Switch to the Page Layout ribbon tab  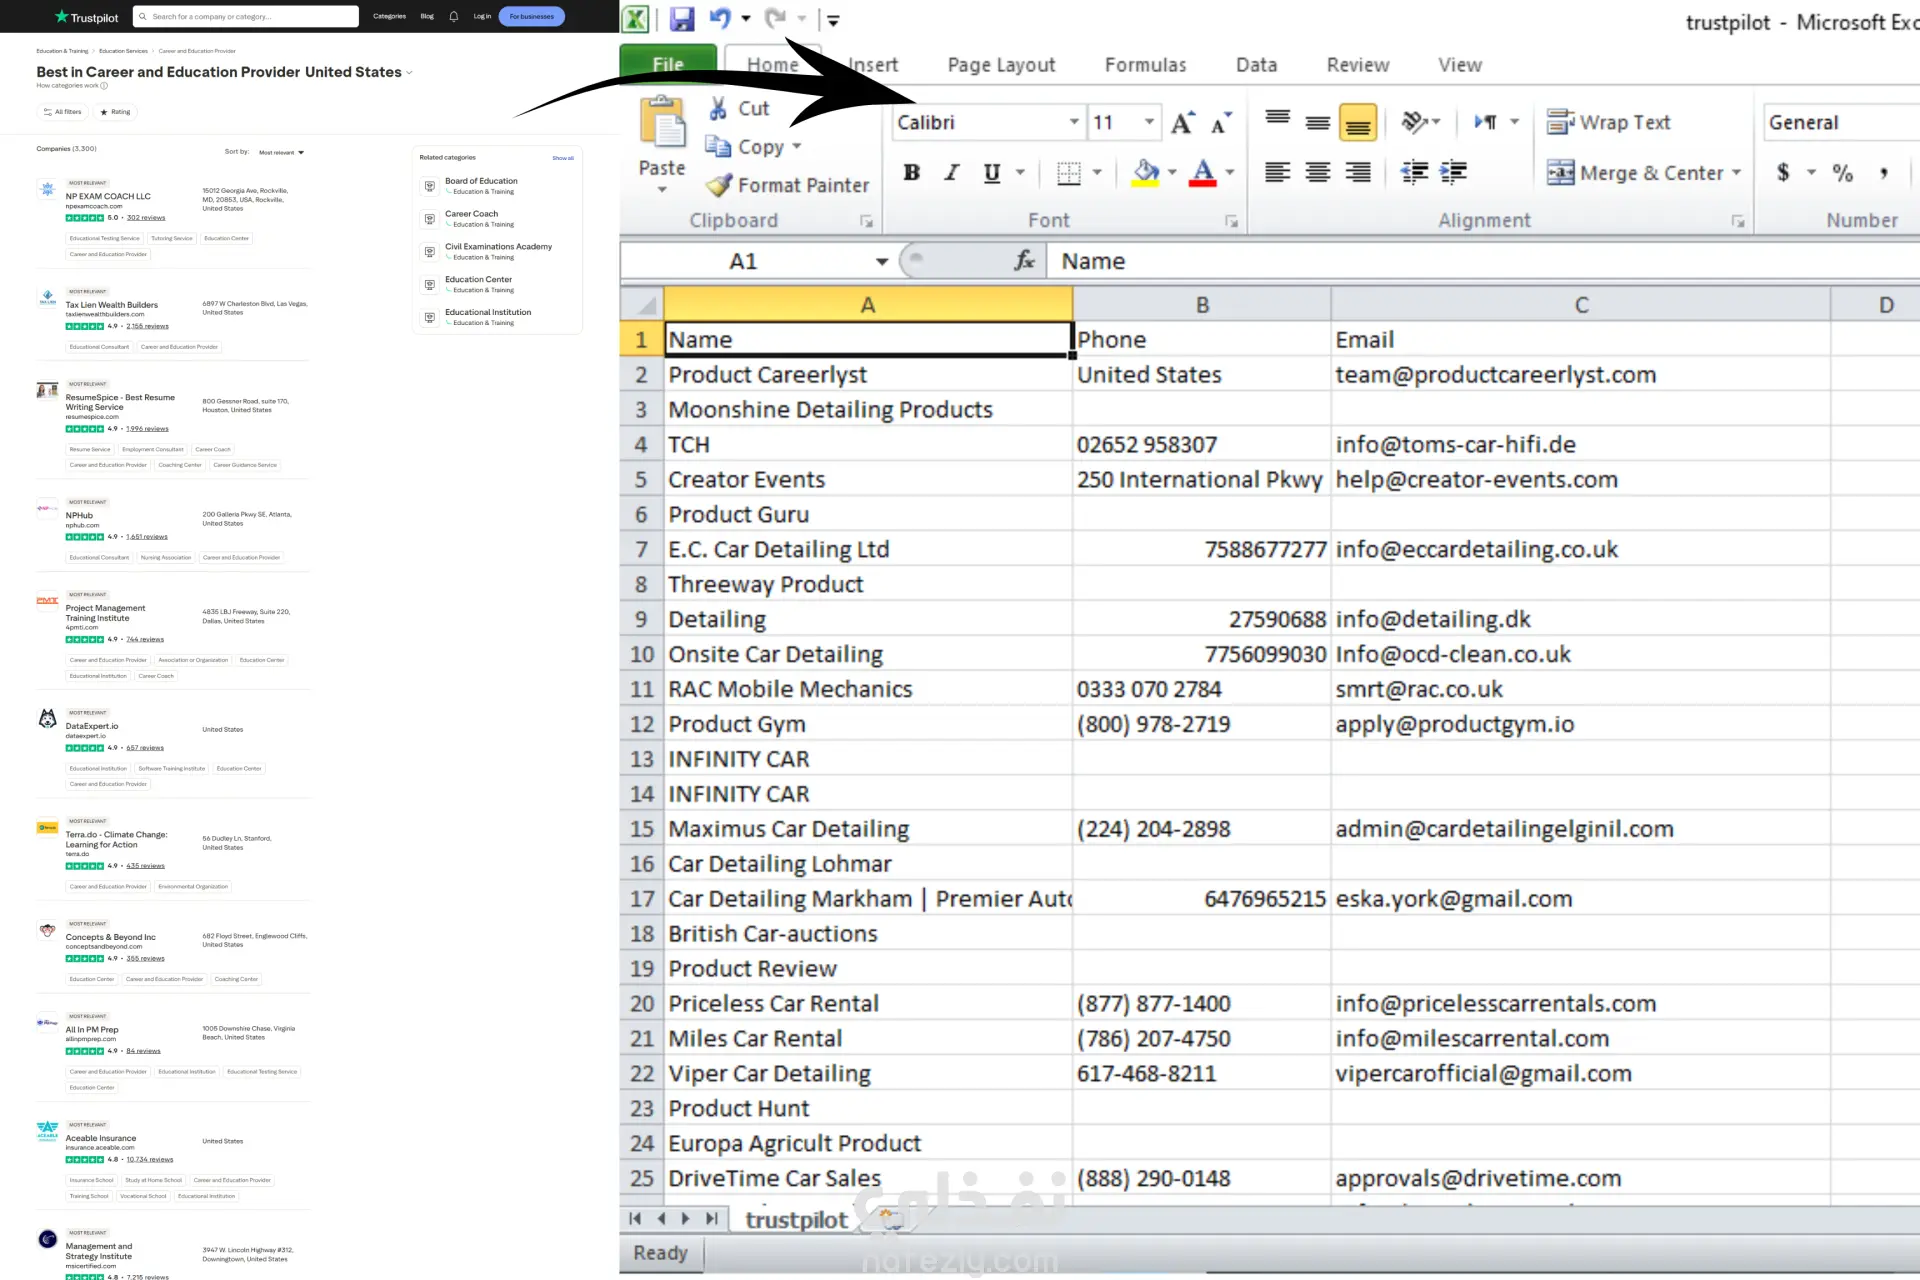point(1001,64)
